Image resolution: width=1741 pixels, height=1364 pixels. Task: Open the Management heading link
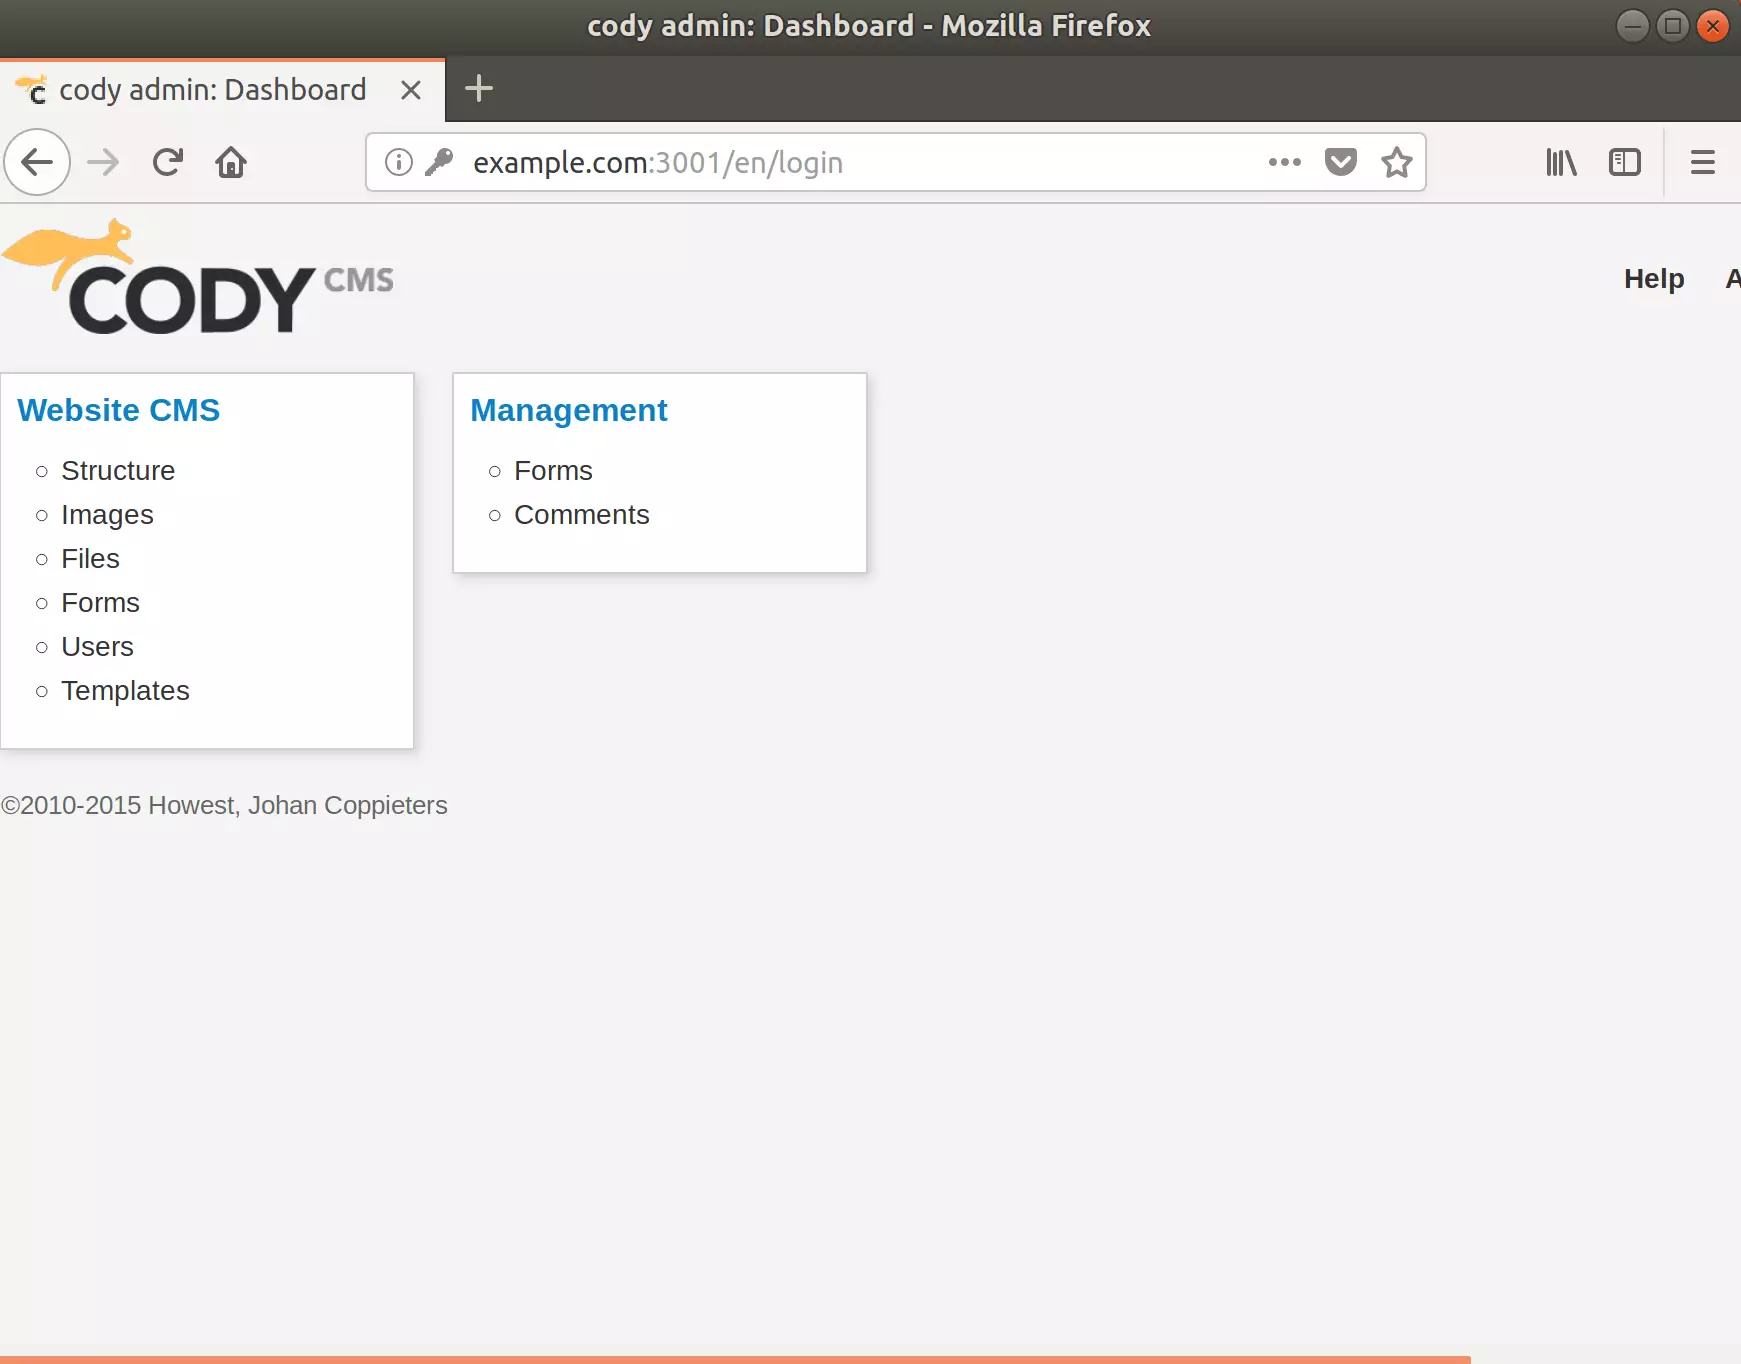(569, 410)
